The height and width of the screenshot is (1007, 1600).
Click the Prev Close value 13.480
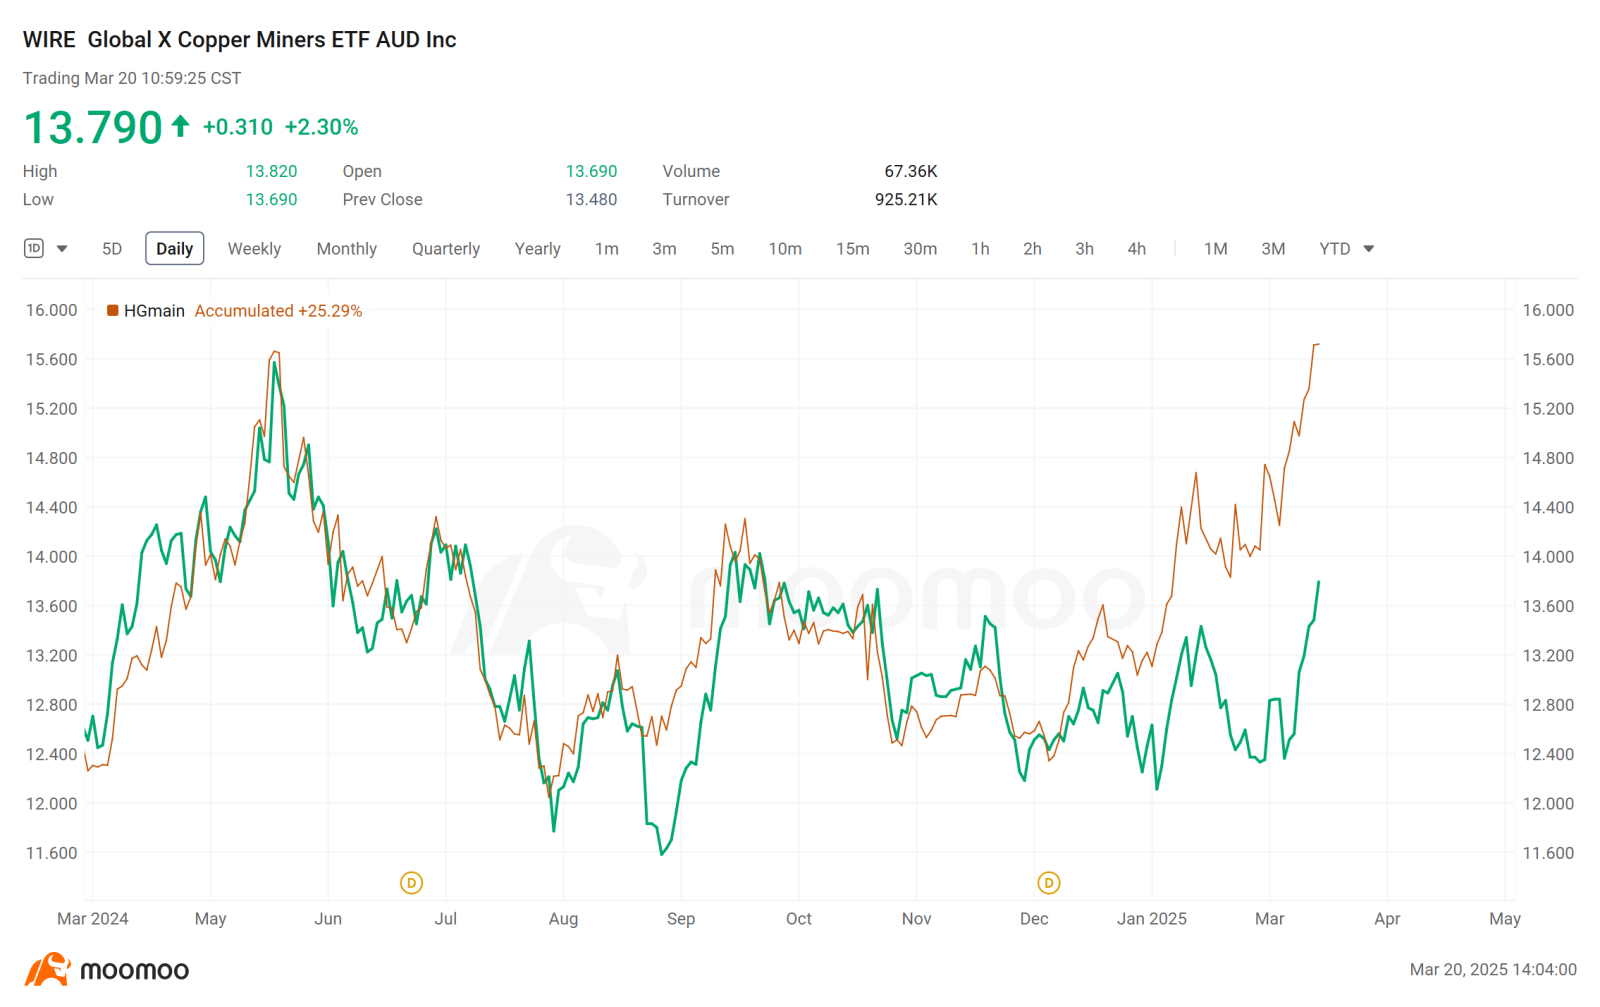pyautogui.click(x=592, y=199)
